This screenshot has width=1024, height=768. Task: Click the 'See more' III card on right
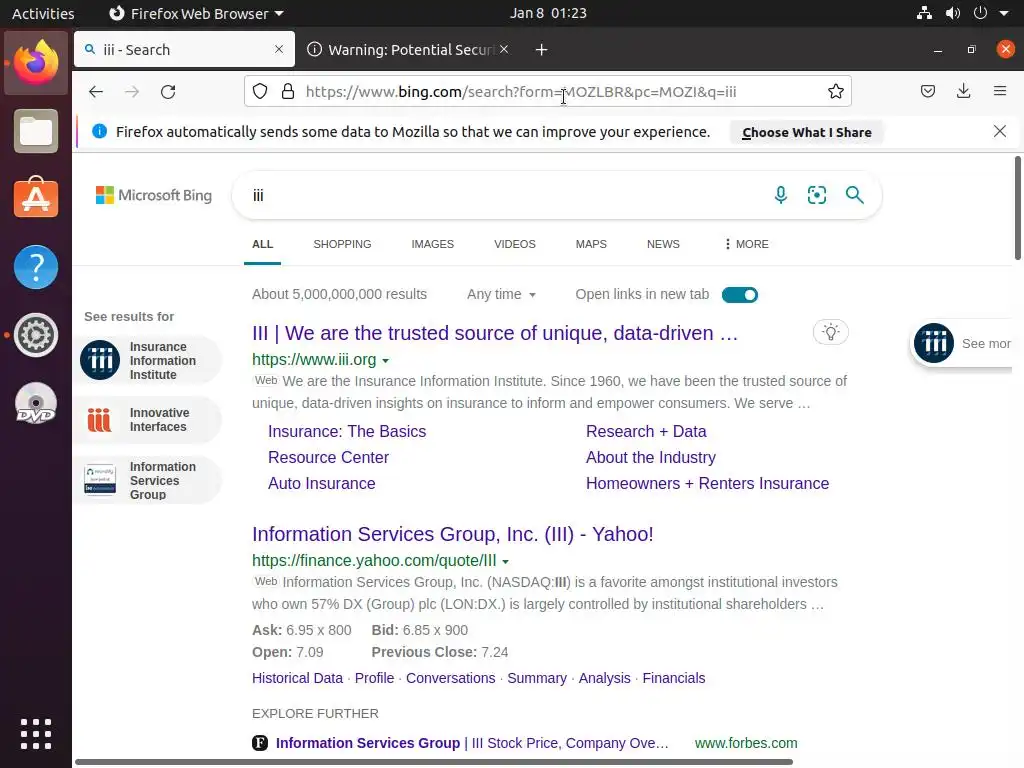click(962, 343)
